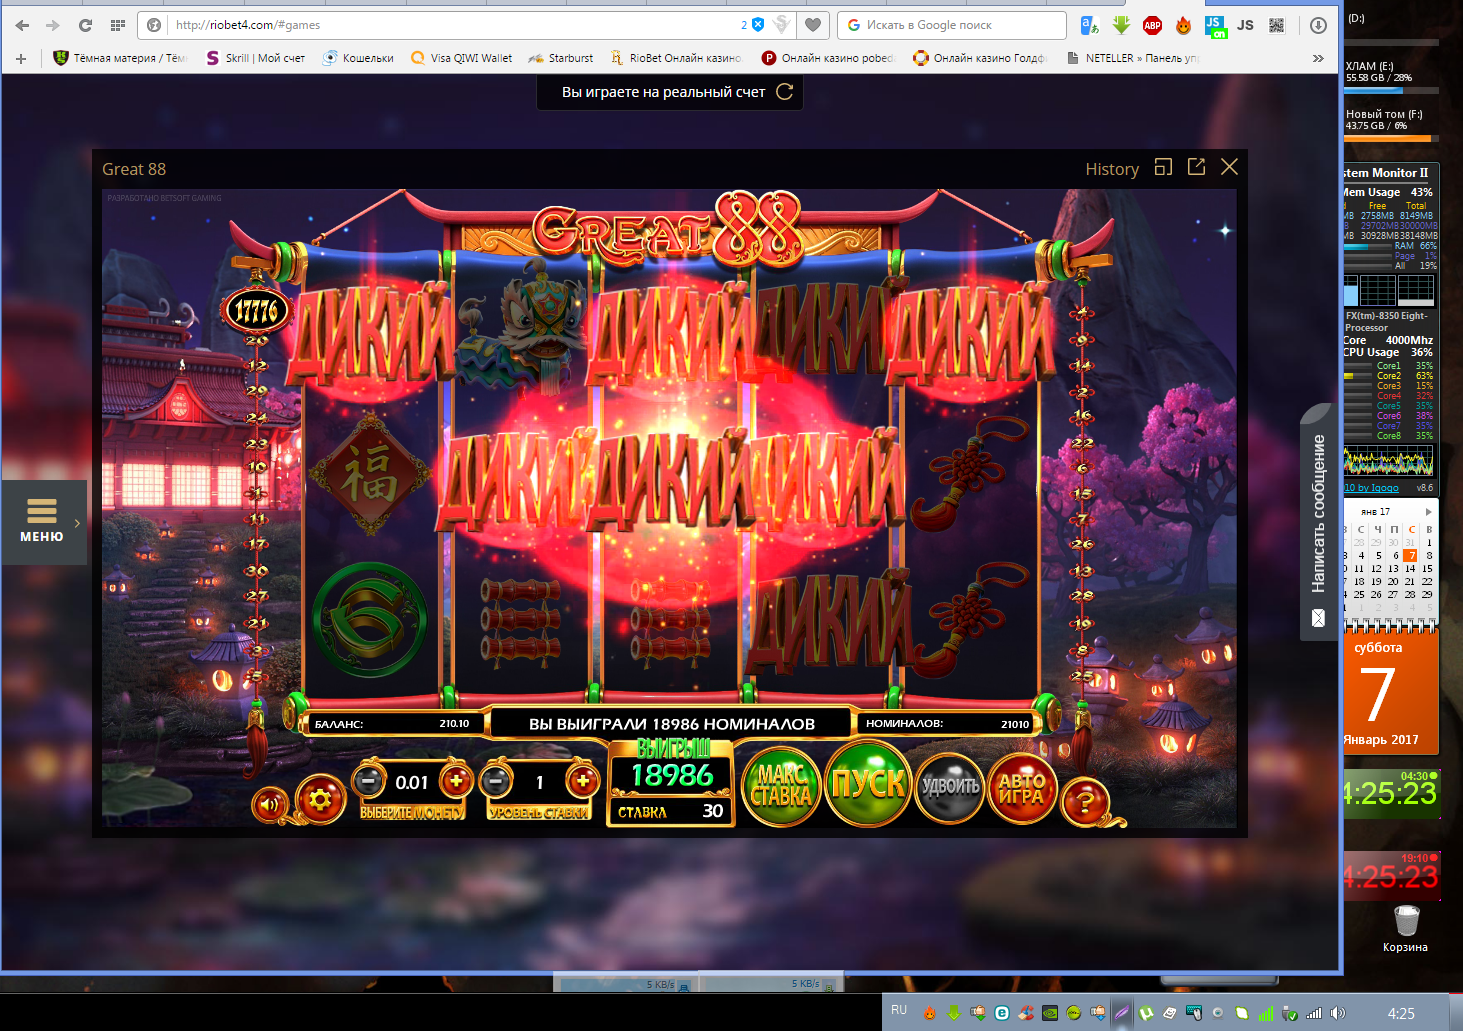The image size is (1463, 1031).
Task: Open the game History tab
Action: (x=1112, y=169)
